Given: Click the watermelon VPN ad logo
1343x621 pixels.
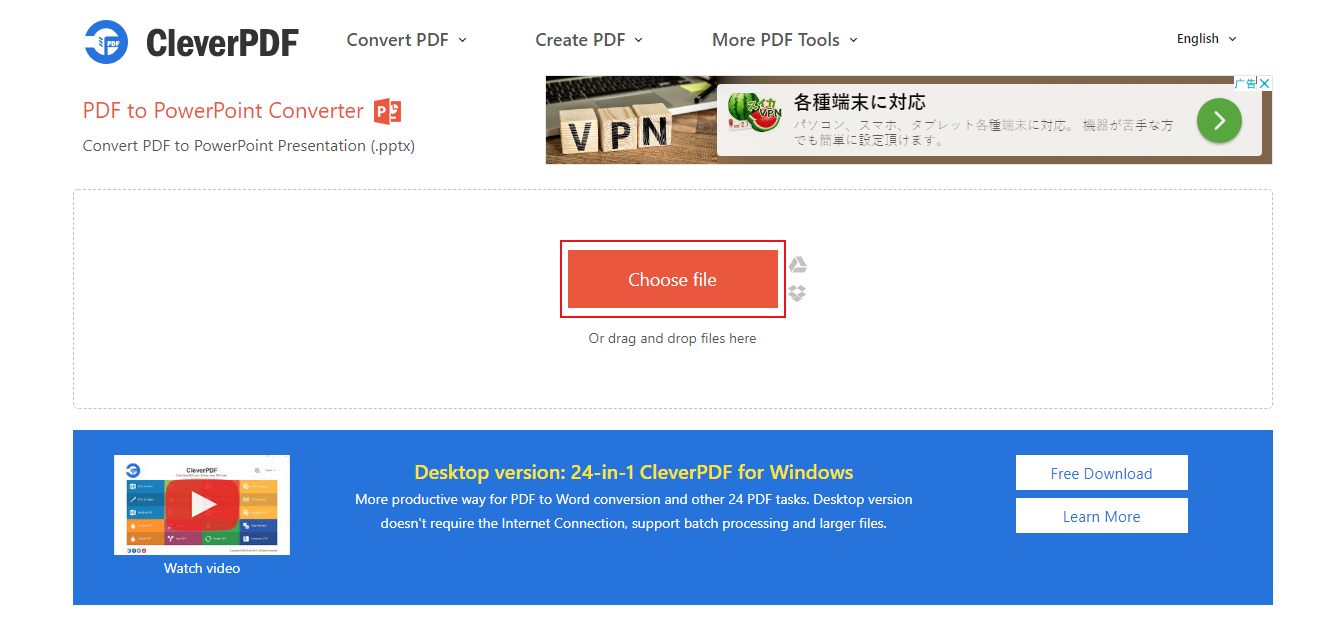Looking at the screenshot, I should [753, 112].
